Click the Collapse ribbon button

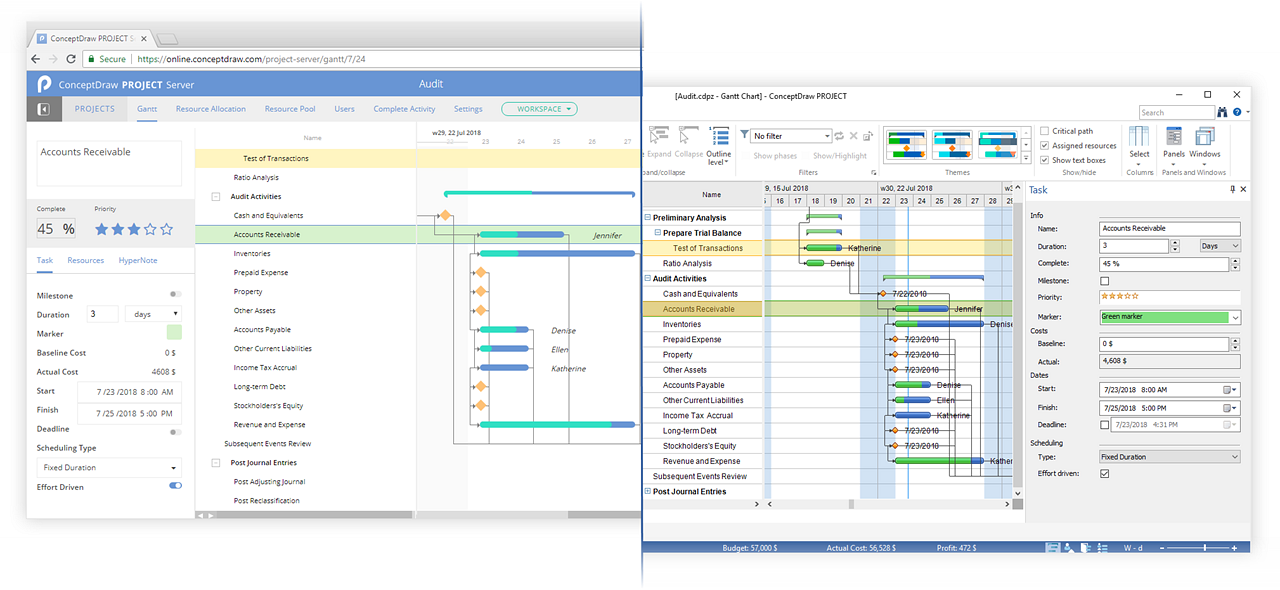coord(689,142)
